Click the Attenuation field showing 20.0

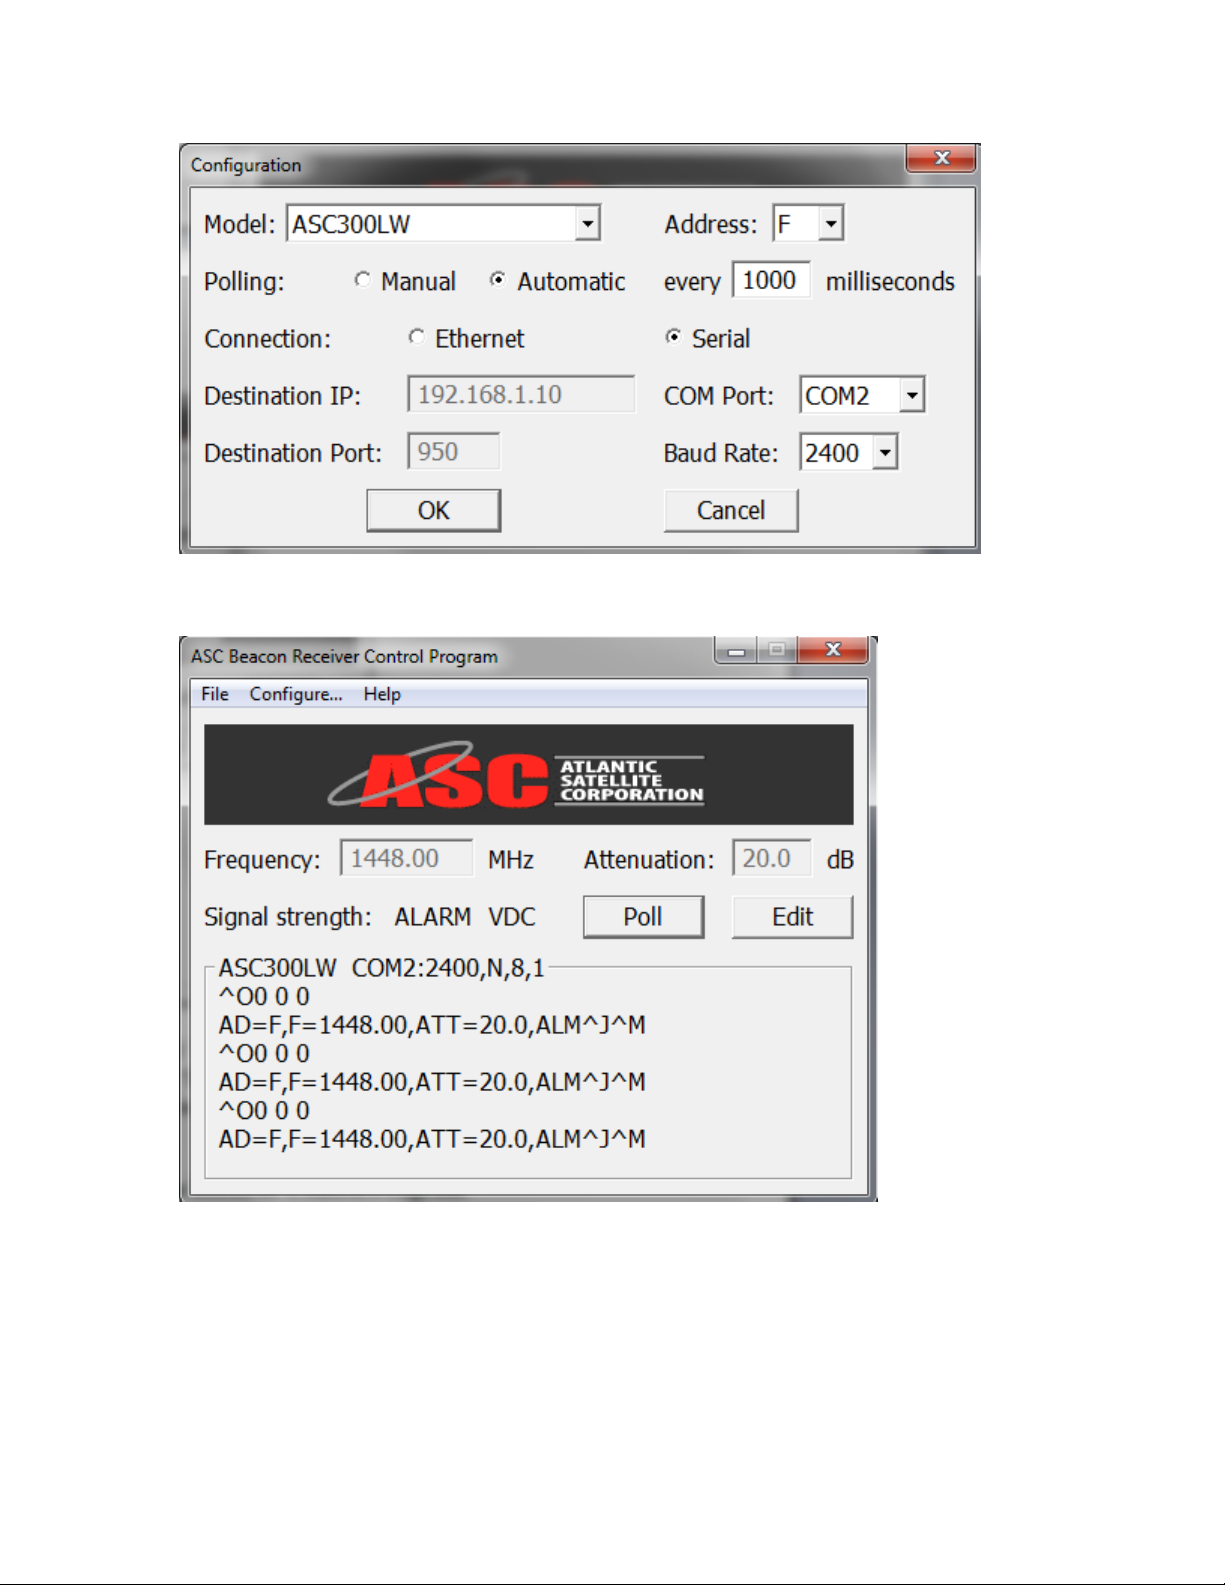pyautogui.click(x=772, y=858)
